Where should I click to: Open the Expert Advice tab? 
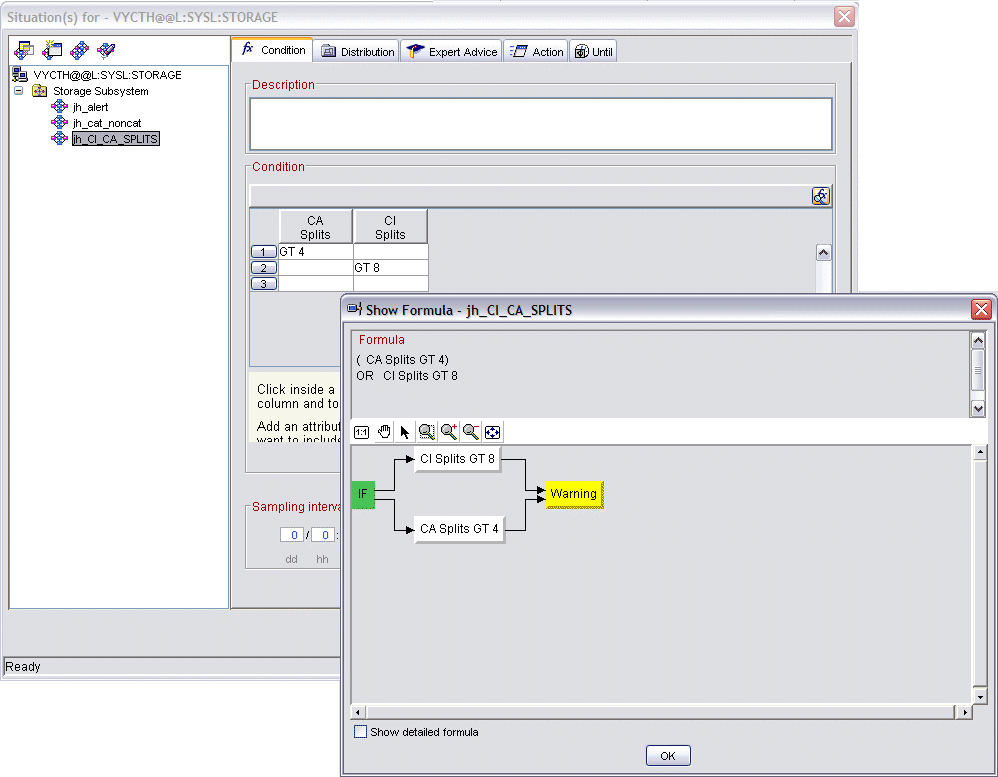tap(452, 51)
